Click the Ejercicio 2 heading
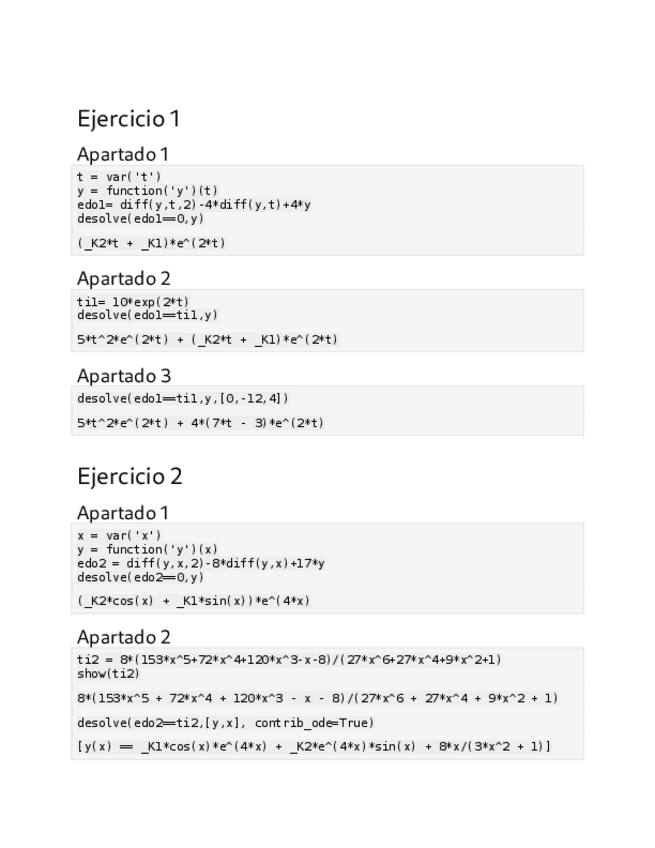655x848 pixels. point(130,476)
